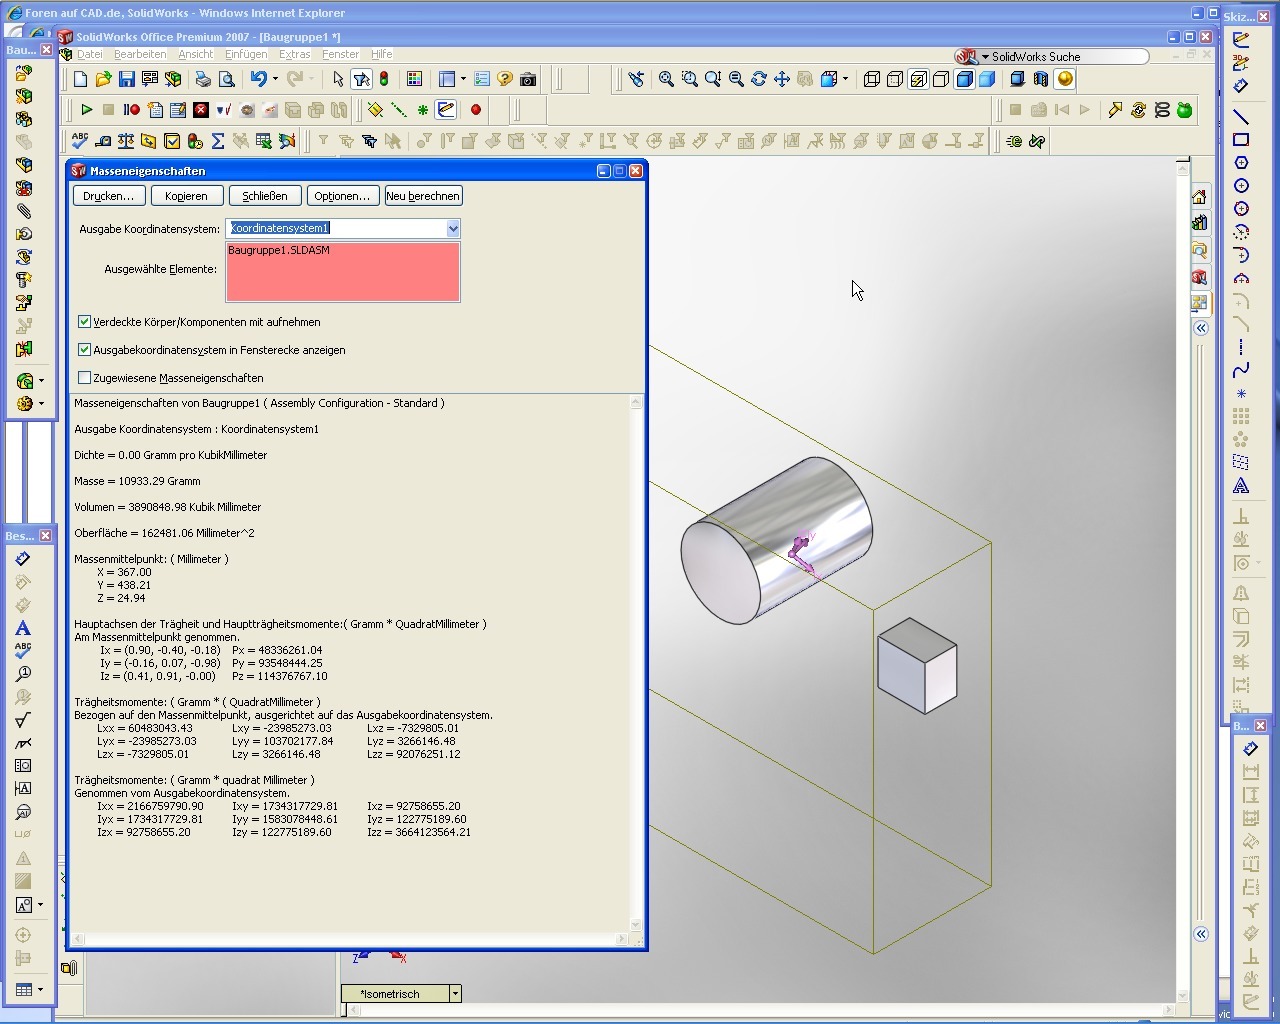Toggle the selection filter toolbar button
Screen dimensions: 1280x1024
[x=361, y=79]
